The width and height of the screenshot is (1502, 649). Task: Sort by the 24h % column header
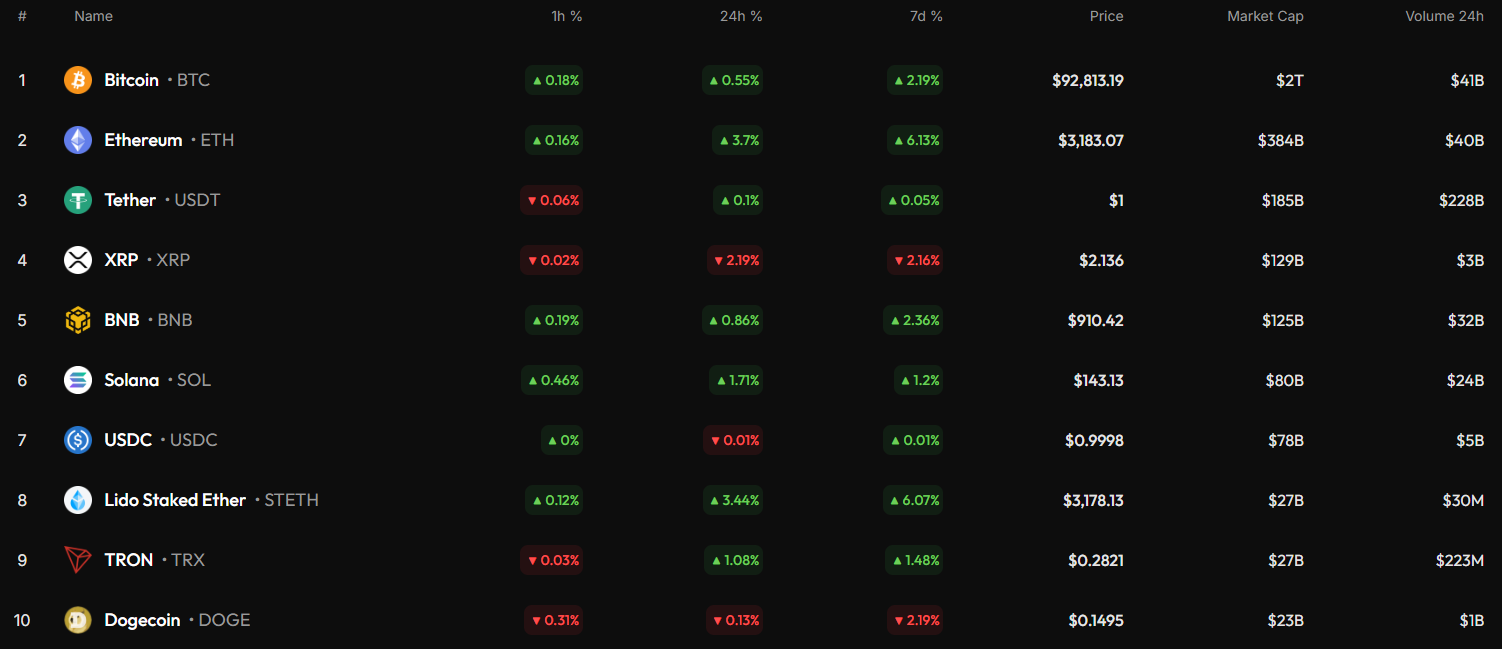point(740,16)
